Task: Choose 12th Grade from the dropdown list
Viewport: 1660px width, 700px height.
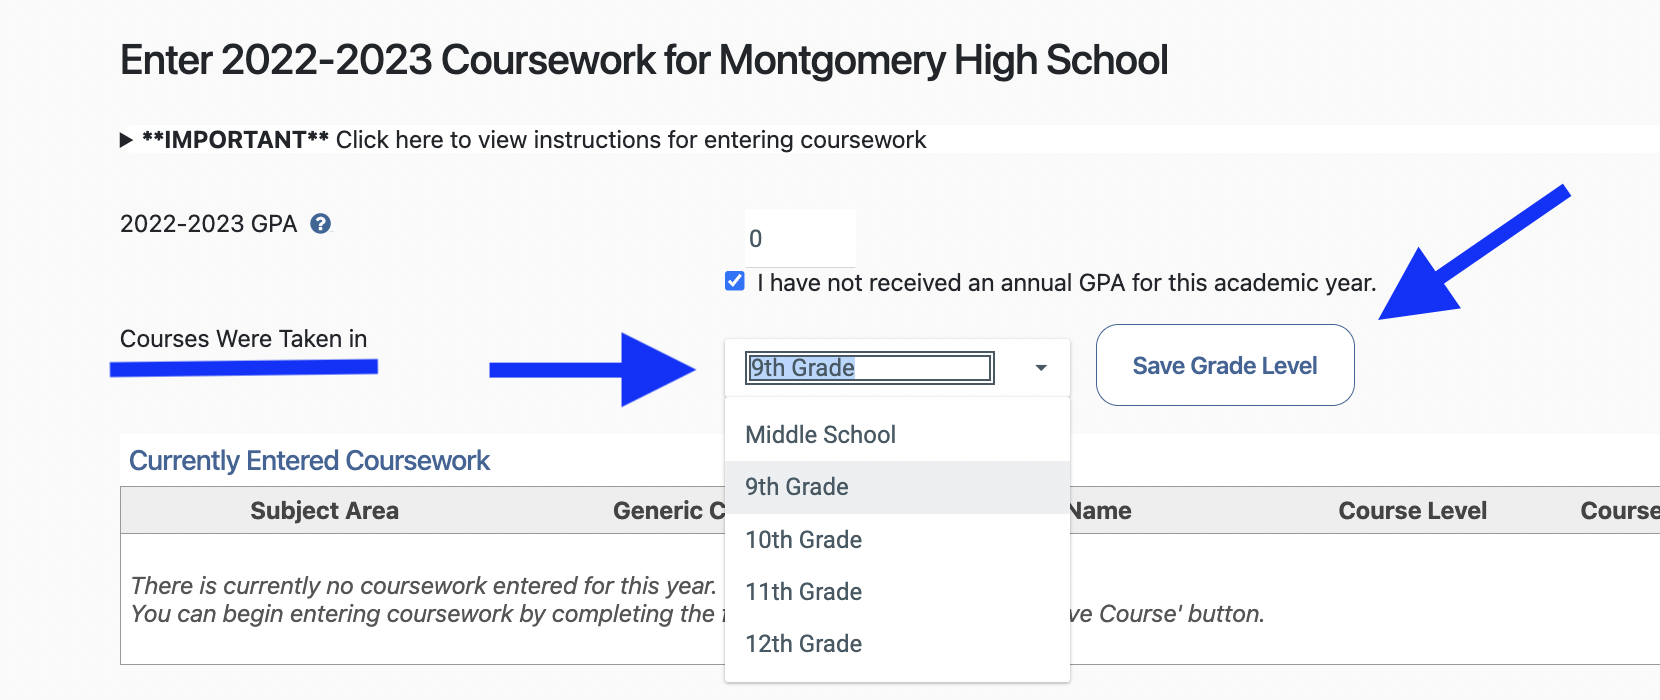Action: tap(804, 644)
